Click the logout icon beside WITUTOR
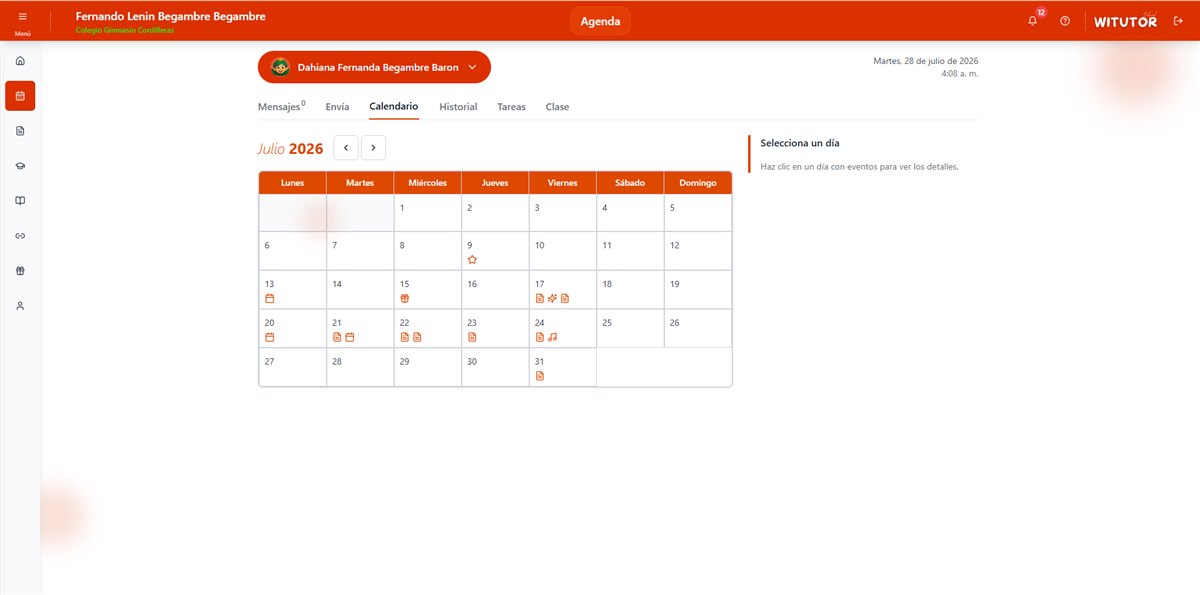 [1178, 21]
